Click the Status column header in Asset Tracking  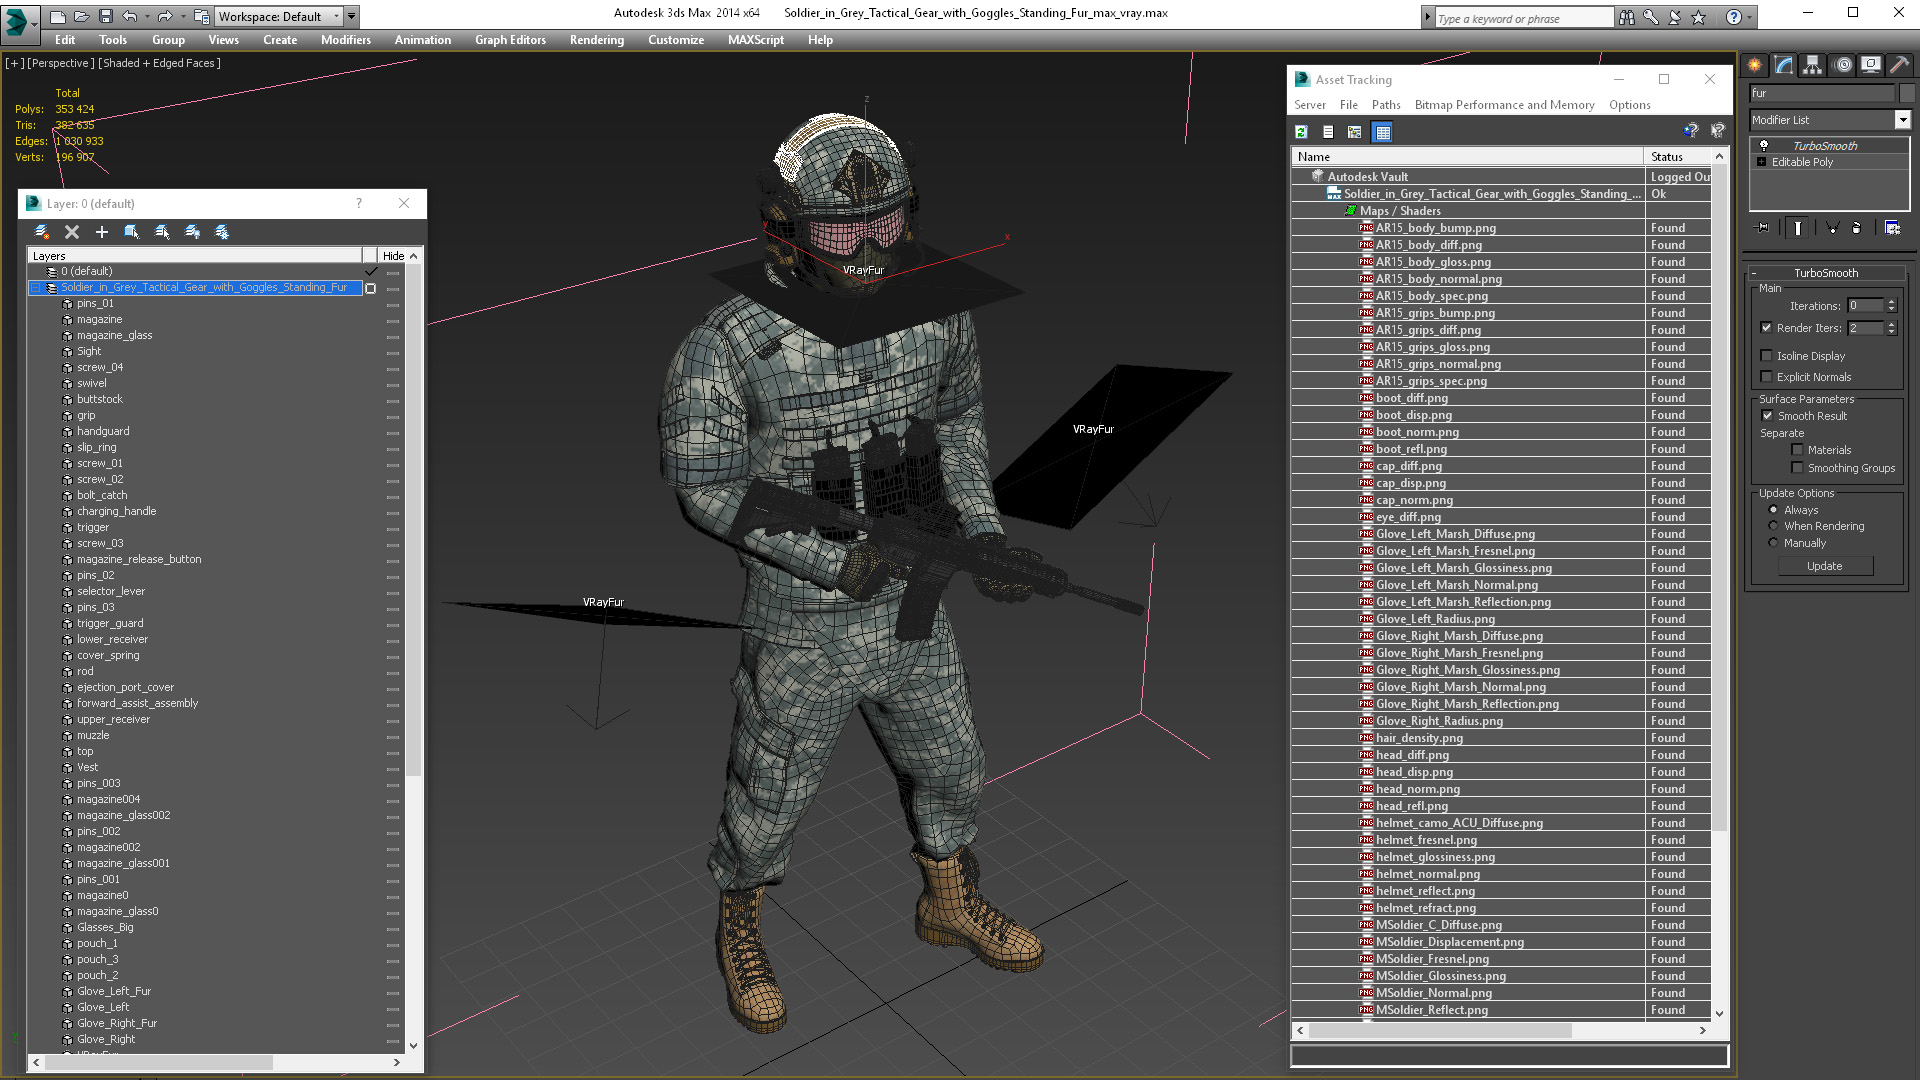point(1678,157)
